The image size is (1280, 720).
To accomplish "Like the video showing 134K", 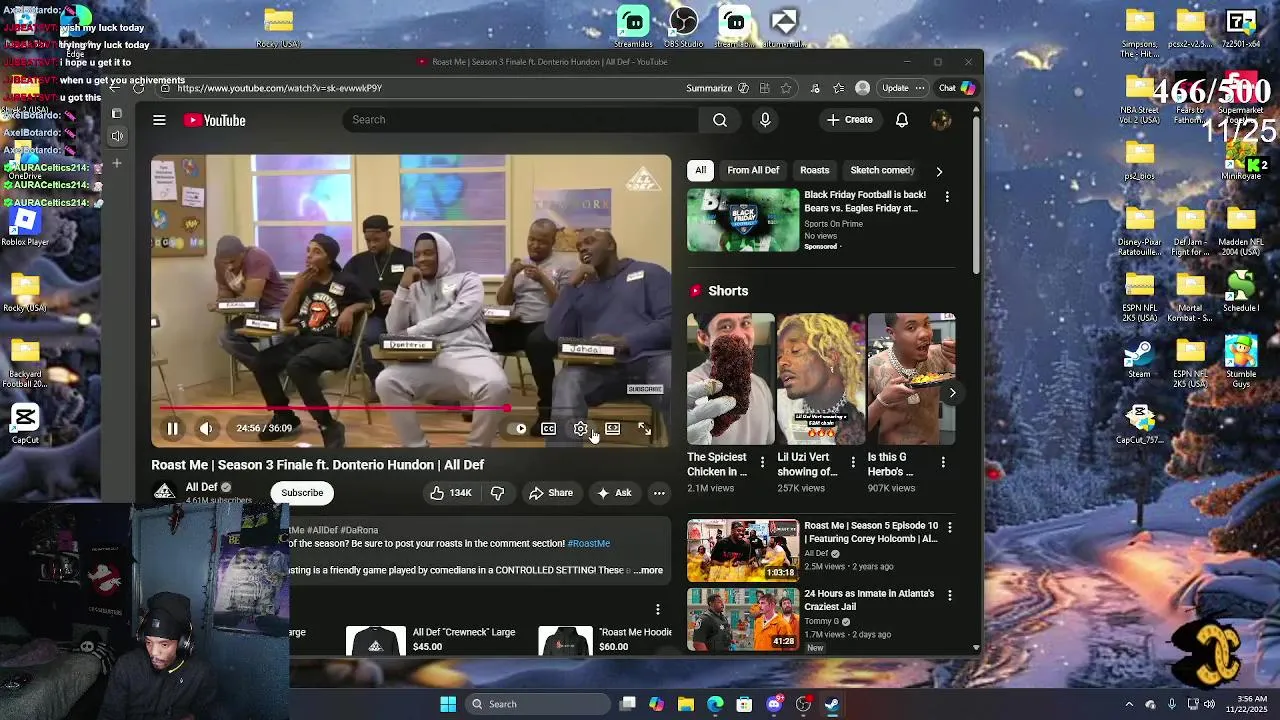I will (451, 493).
